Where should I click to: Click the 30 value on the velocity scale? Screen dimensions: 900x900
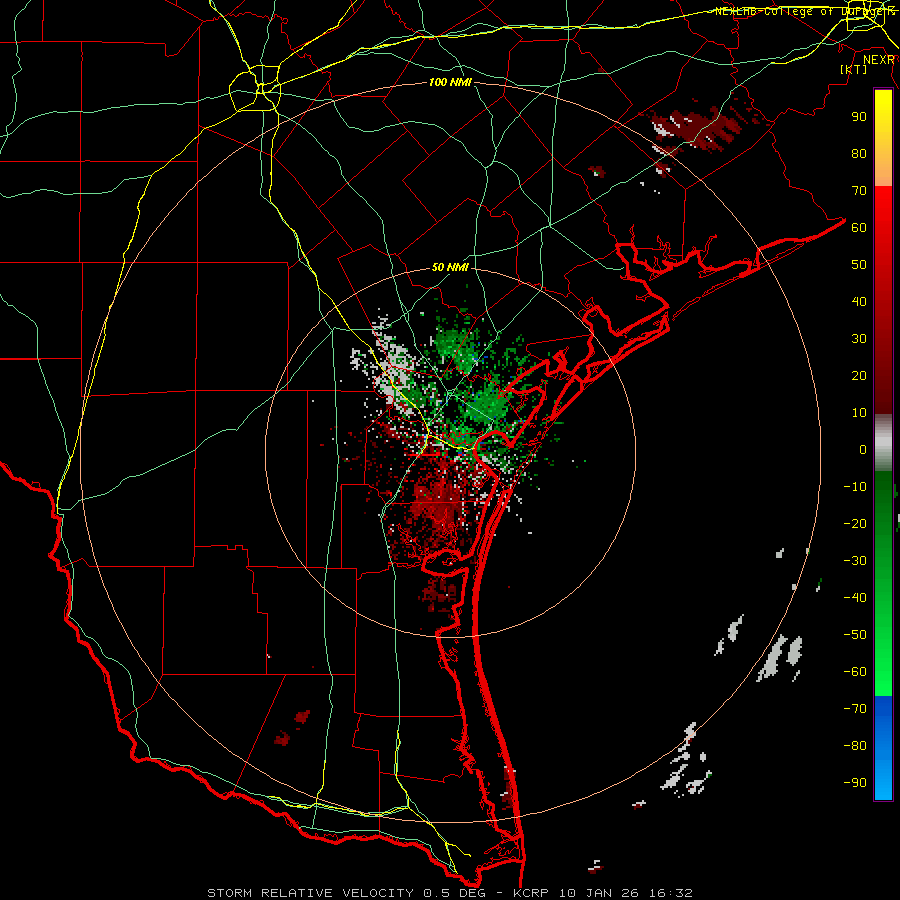click(859, 339)
